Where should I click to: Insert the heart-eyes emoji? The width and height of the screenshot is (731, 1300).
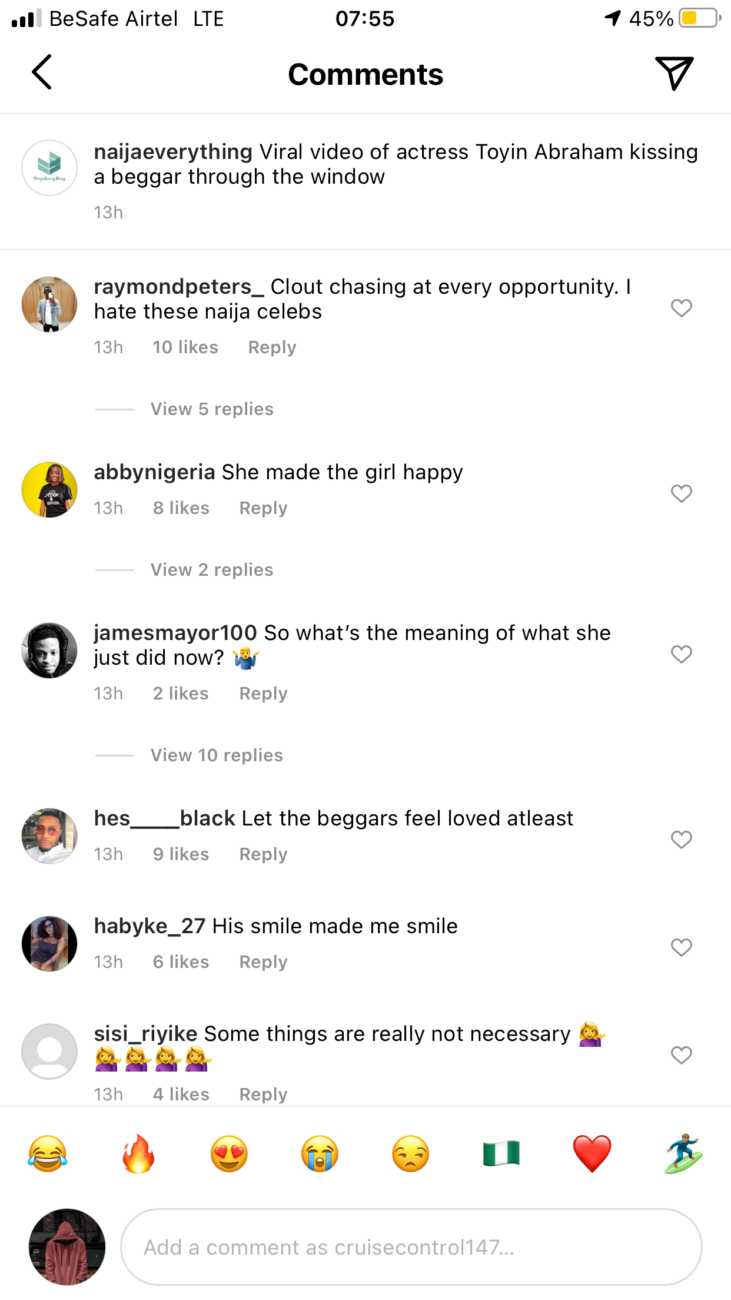[x=229, y=1155]
